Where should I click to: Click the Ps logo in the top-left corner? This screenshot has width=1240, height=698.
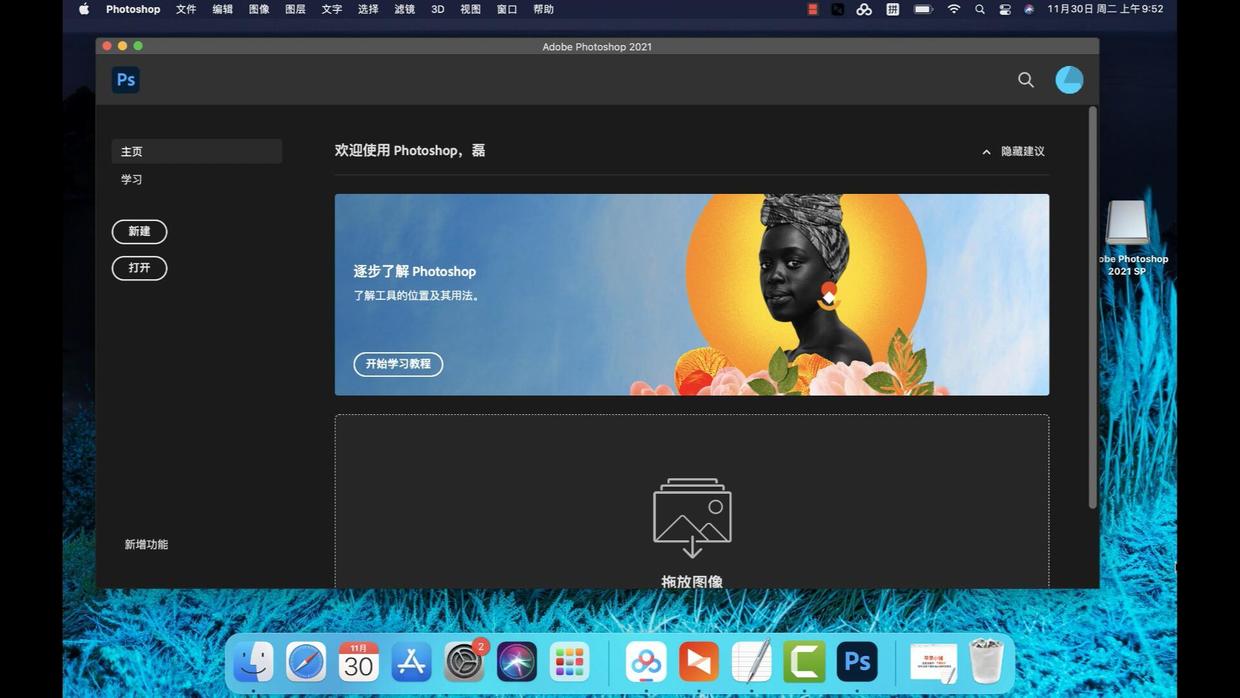pos(125,80)
